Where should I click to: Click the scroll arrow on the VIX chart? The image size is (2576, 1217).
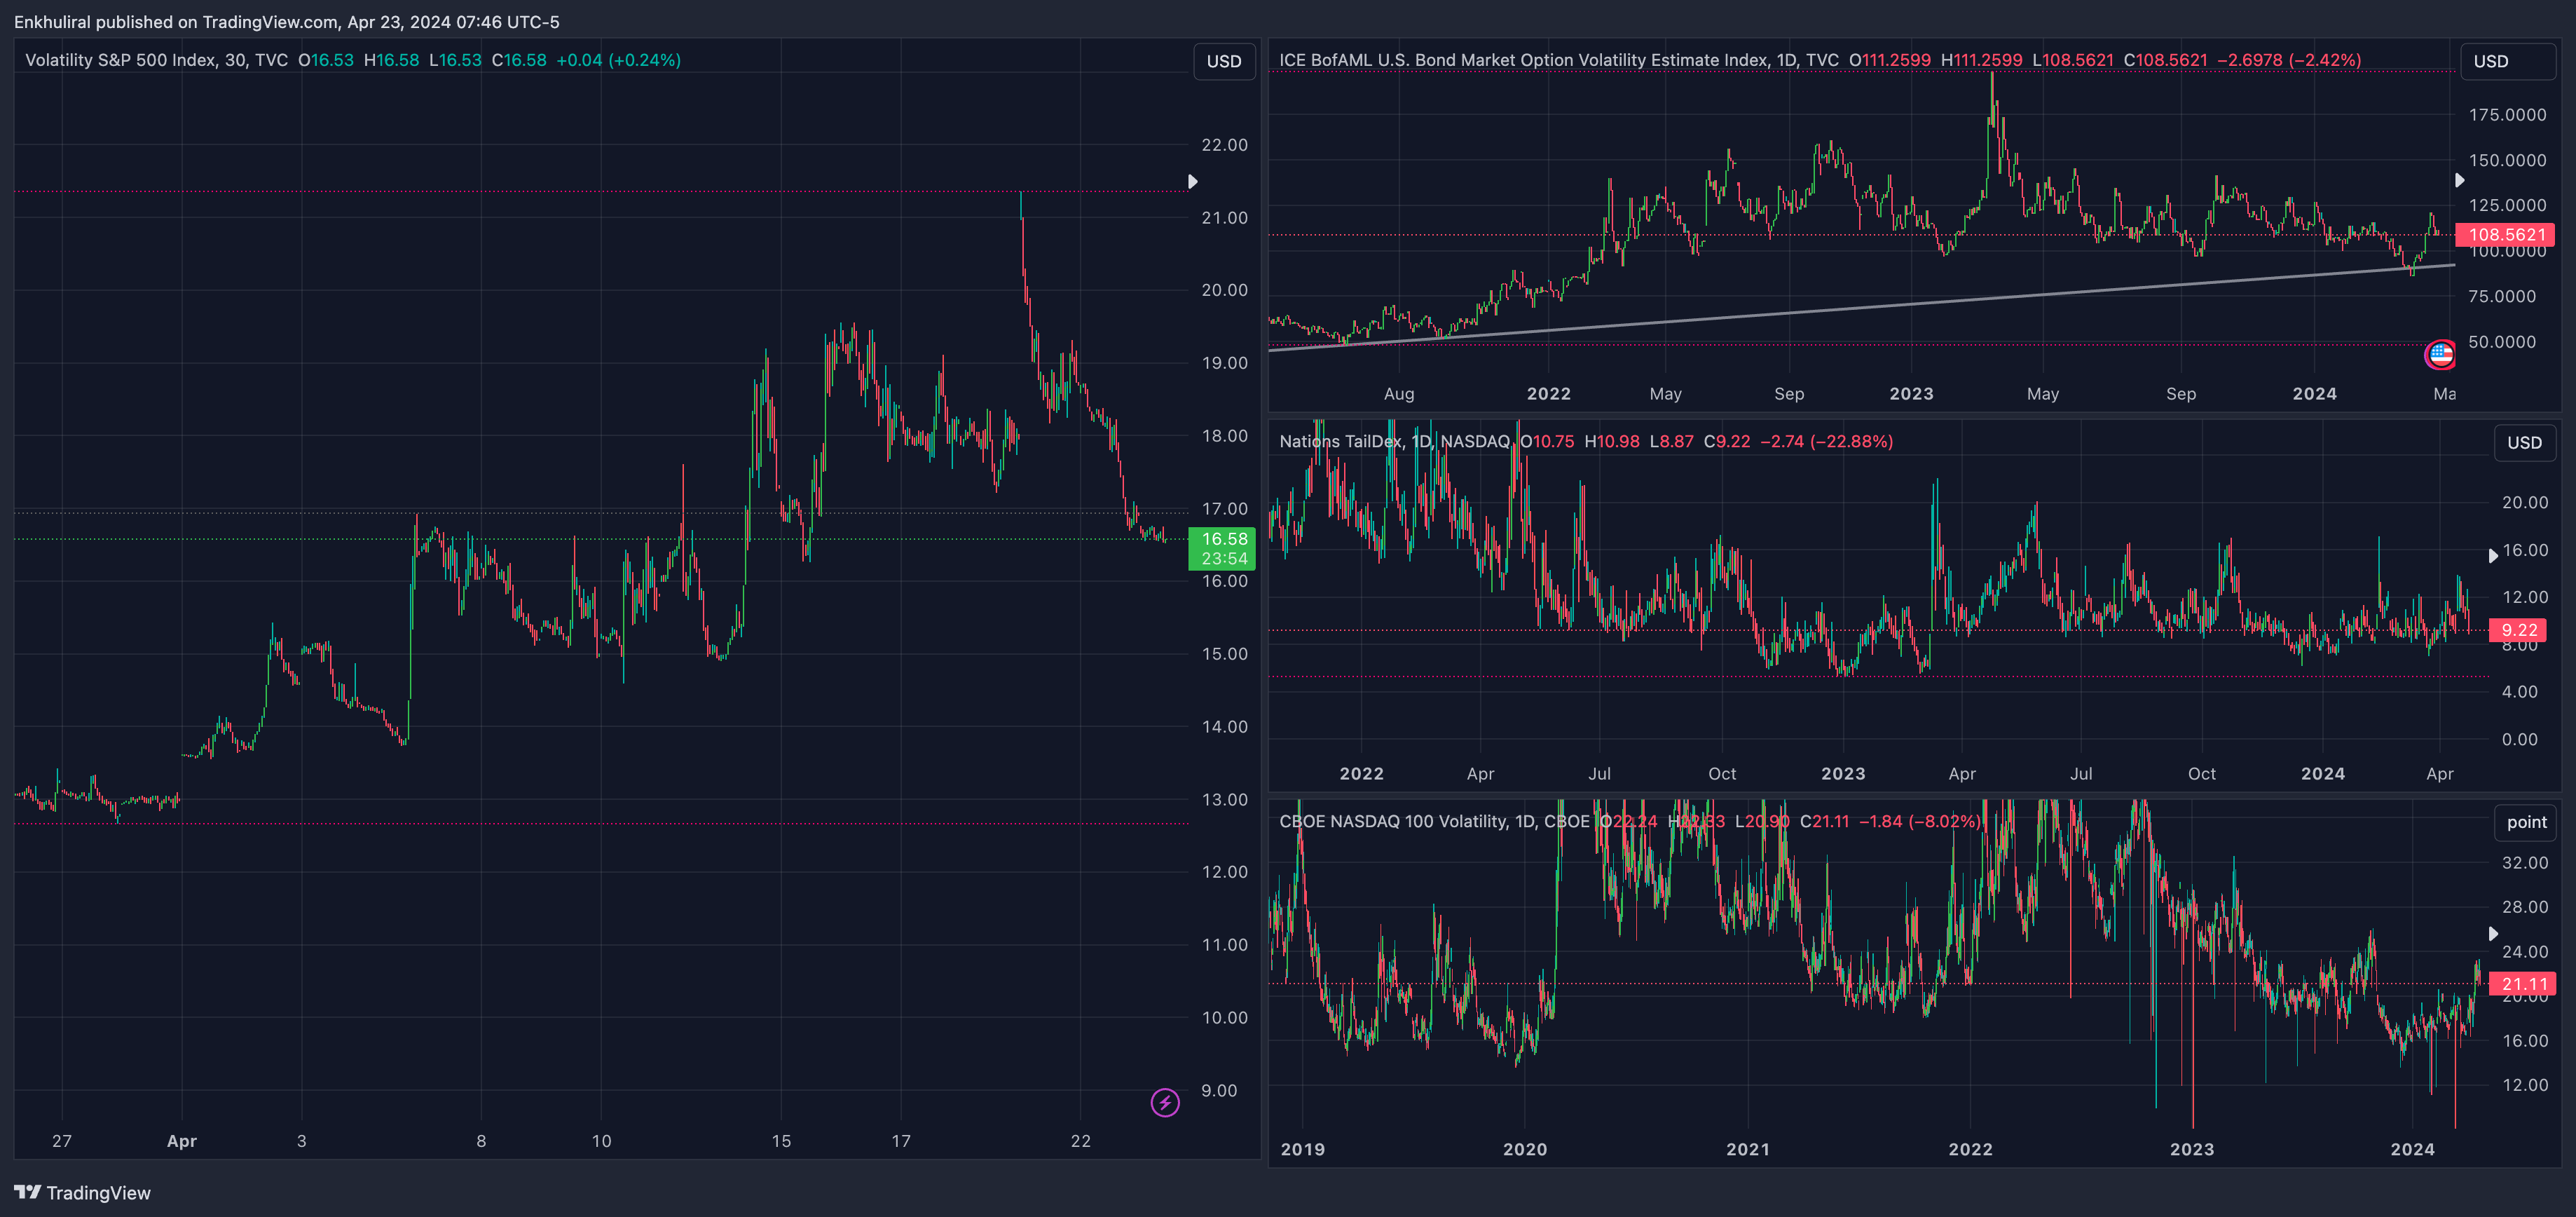pos(1192,181)
